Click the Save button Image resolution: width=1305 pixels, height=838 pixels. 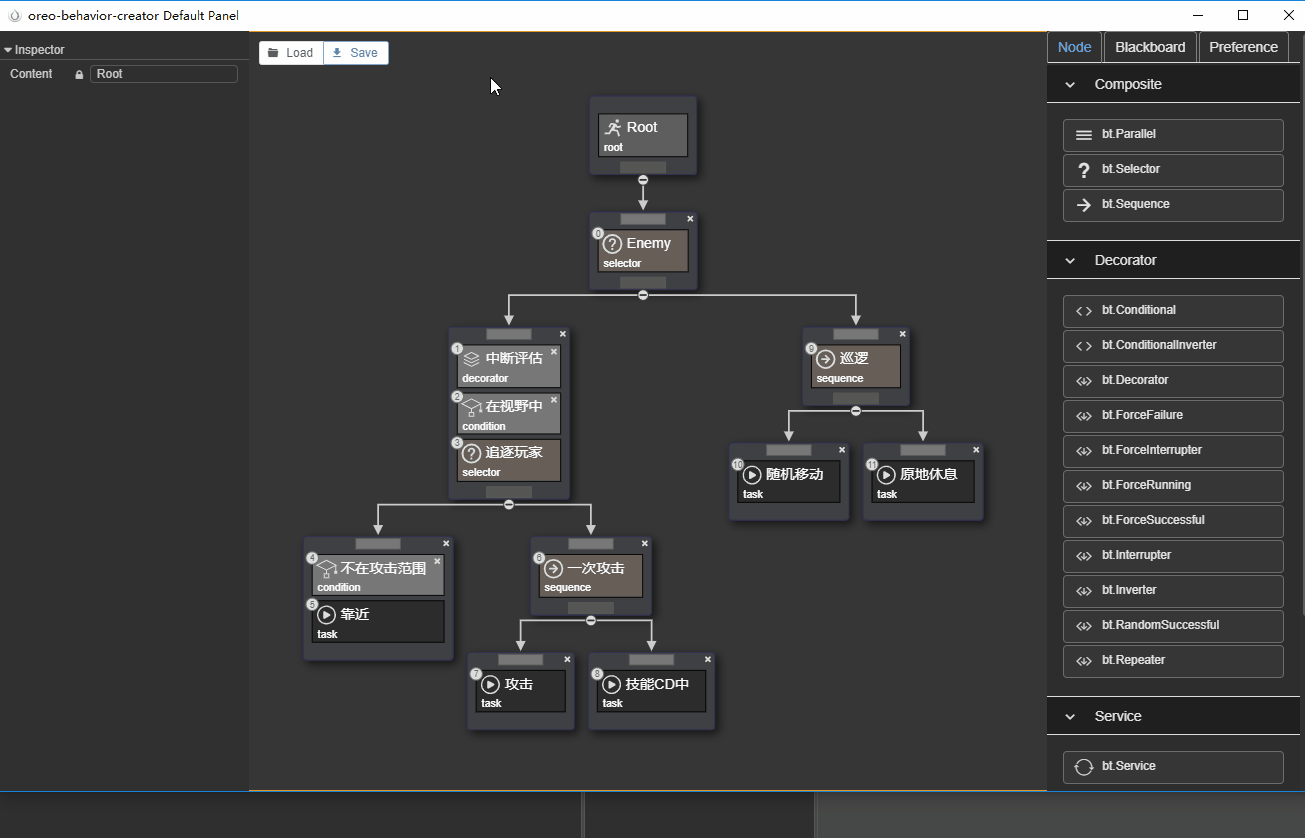pyautogui.click(x=356, y=52)
